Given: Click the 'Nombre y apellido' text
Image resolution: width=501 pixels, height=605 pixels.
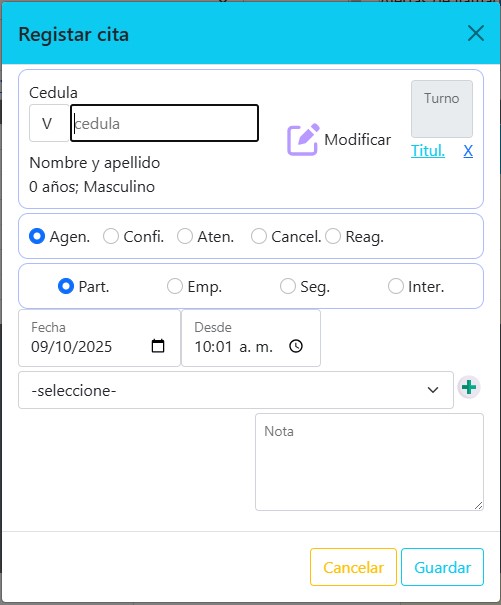Looking at the screenshot, I should pos(95,163).
